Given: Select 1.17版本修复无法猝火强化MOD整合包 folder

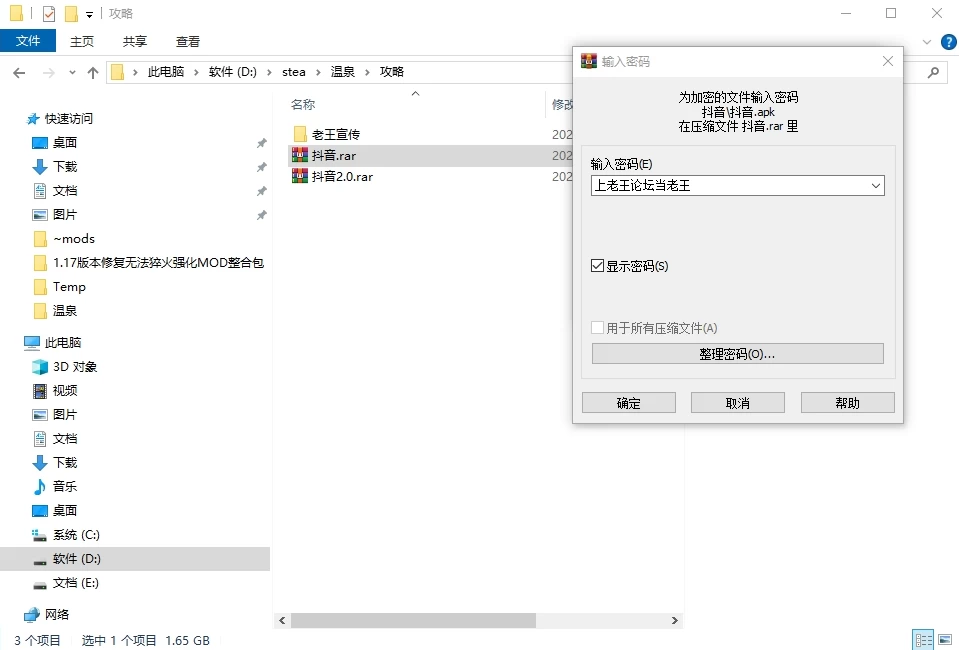Looking at the screenshot, I should coord(158,263).
